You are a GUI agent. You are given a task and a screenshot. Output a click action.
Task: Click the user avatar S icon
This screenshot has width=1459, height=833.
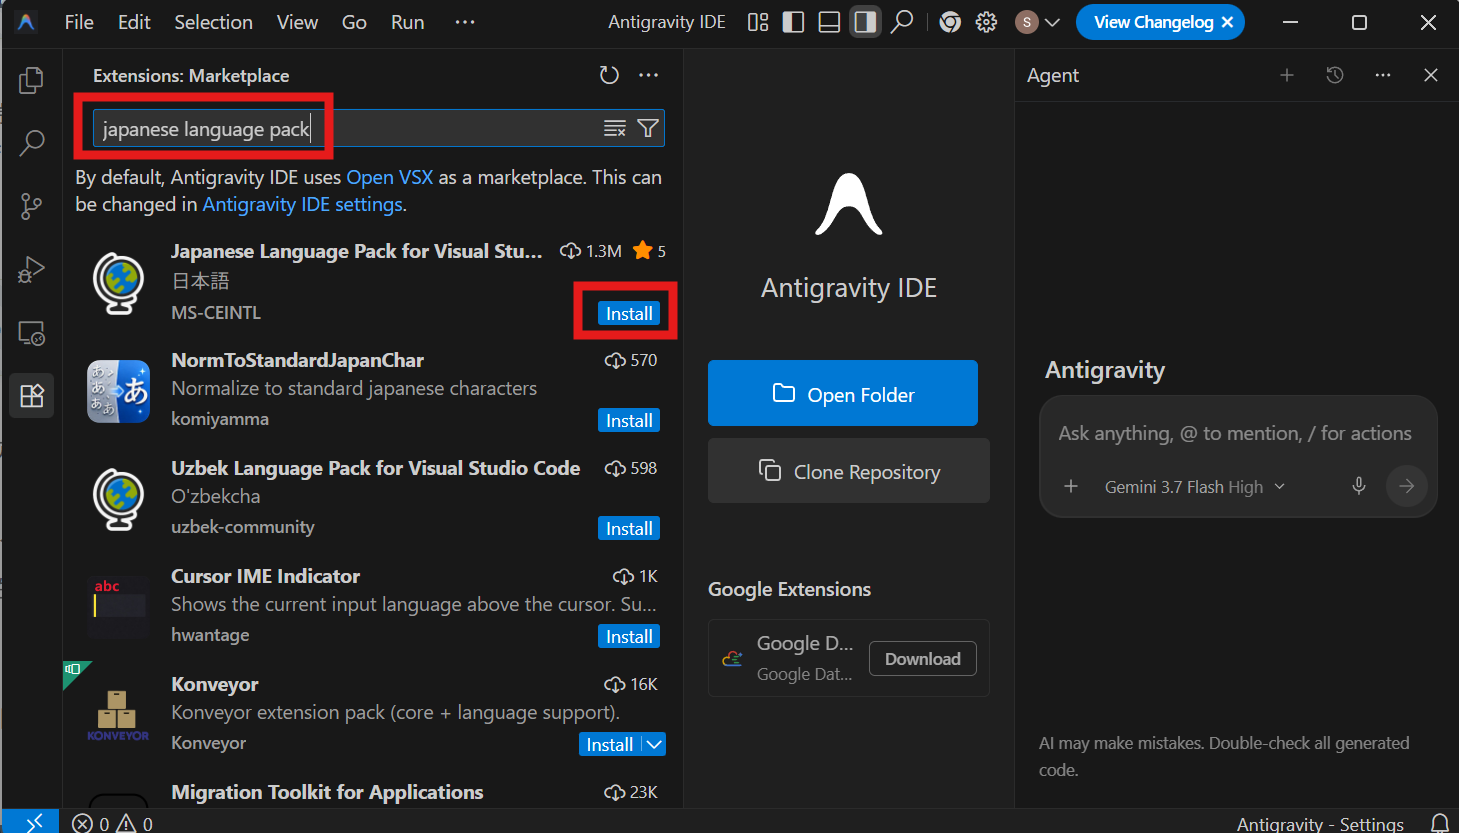click(1026, 22)
